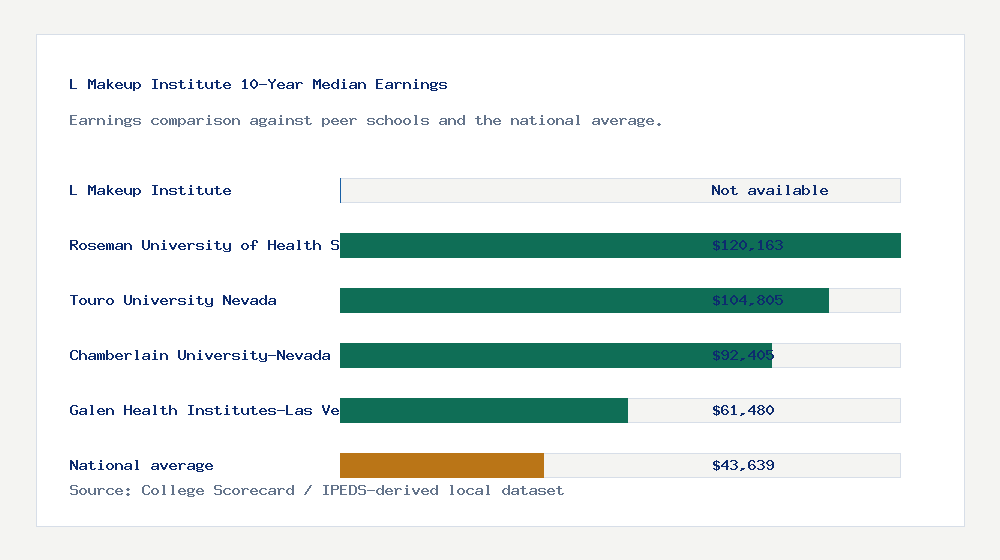
Task: Click the '$92,405' value
Action: pos(743,355)
